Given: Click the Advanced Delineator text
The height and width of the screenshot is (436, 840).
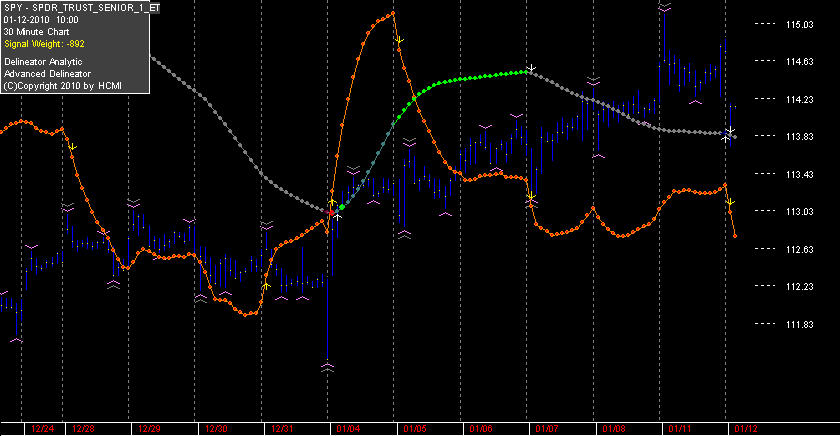Looking at the screenshot, I should pyautogui.click(x=48, y=74).
